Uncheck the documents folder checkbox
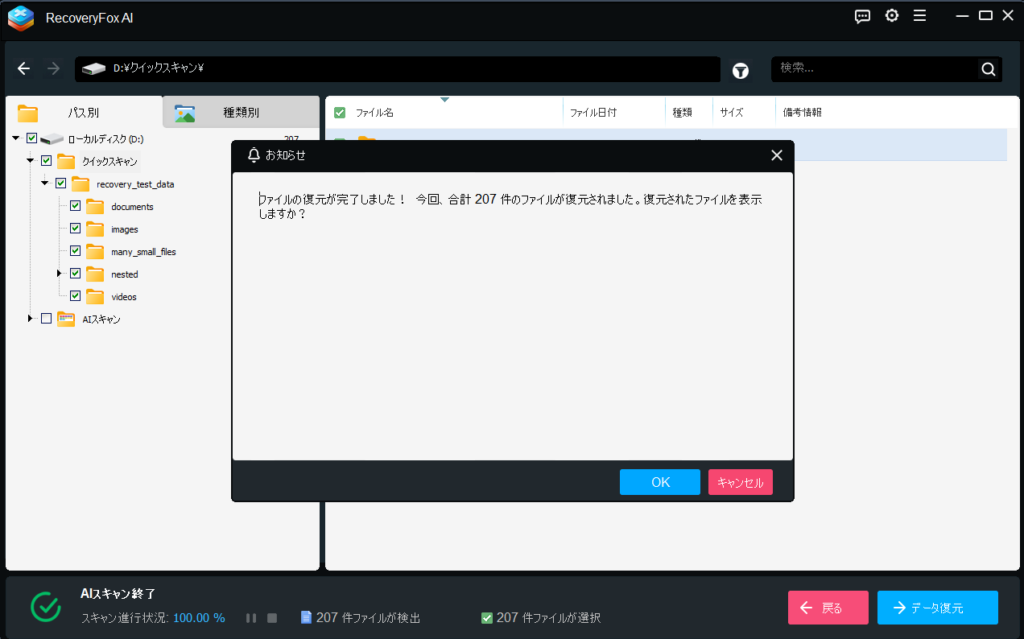Image resolution: width=1024 pixels, height=639 pixels. [75, 206]
